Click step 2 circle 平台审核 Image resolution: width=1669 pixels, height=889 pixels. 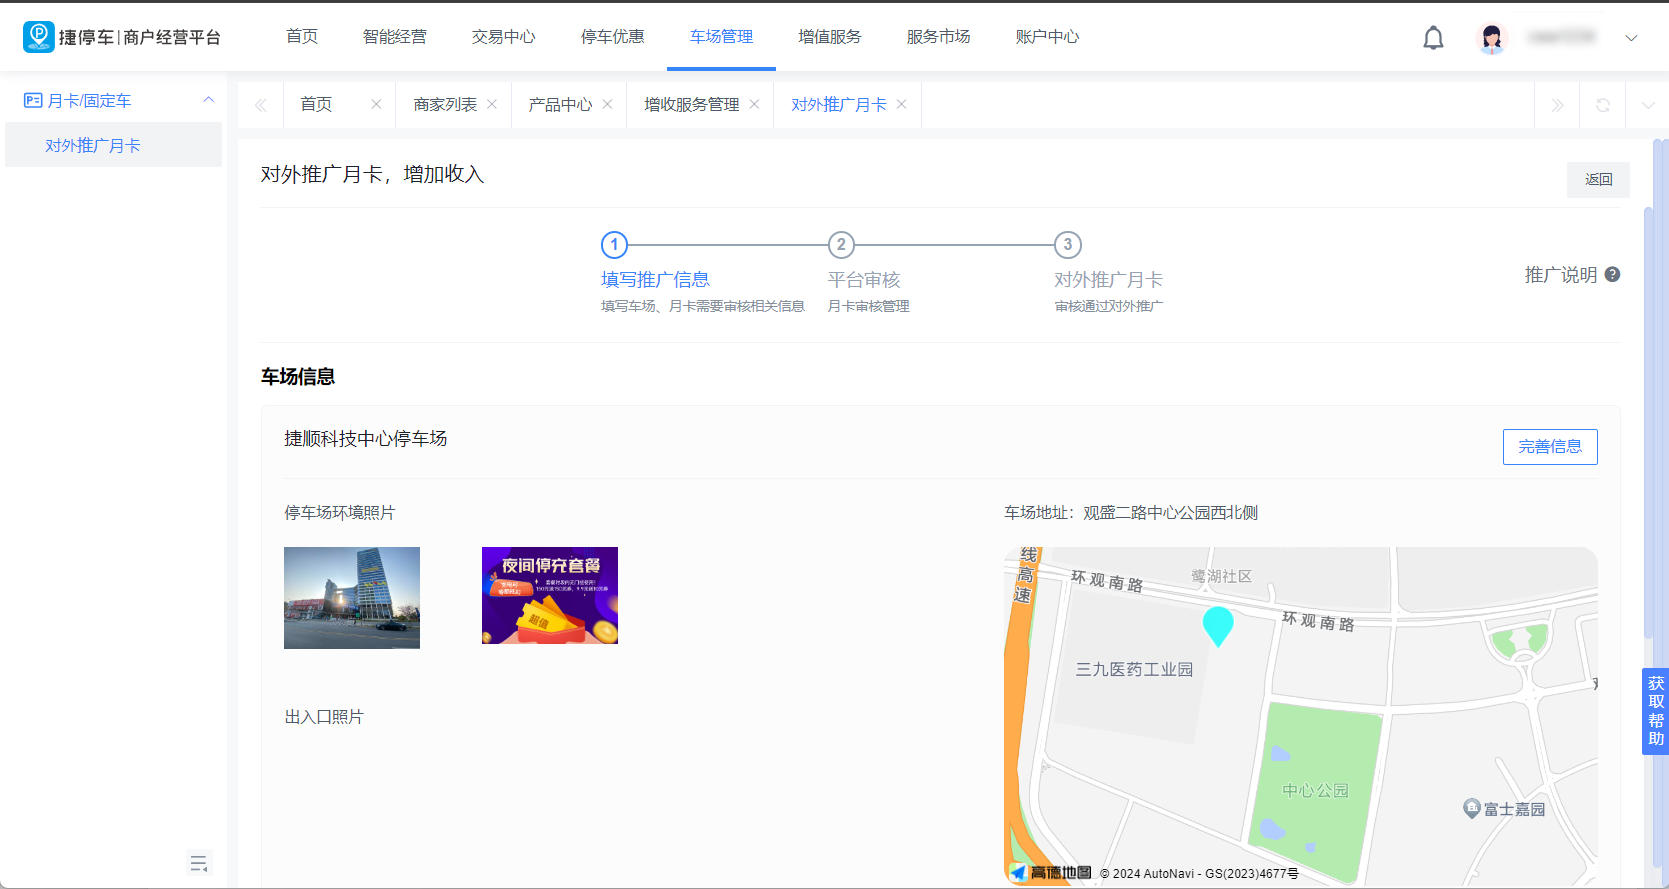[x=841, y=244]
